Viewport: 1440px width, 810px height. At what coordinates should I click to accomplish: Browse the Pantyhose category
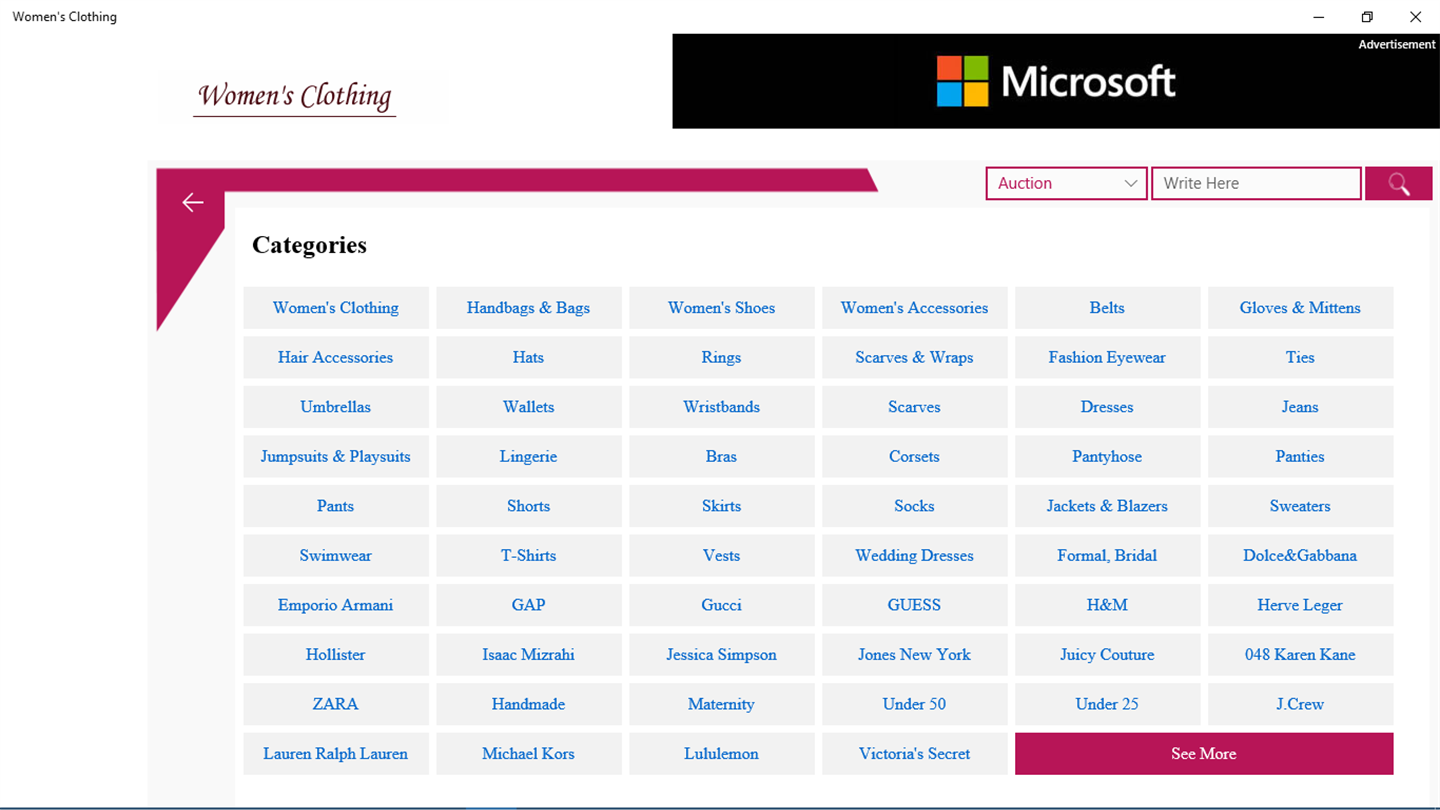point(1108,457)
